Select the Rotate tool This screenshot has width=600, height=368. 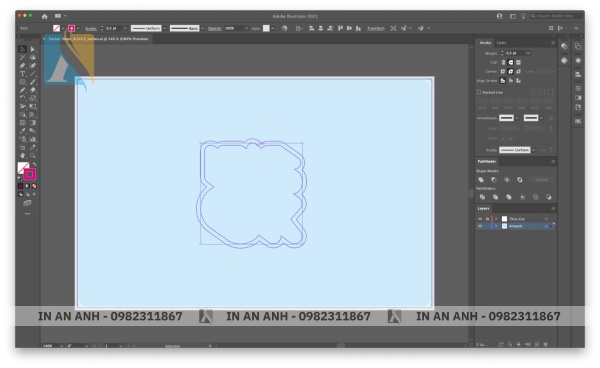(22, 98)
